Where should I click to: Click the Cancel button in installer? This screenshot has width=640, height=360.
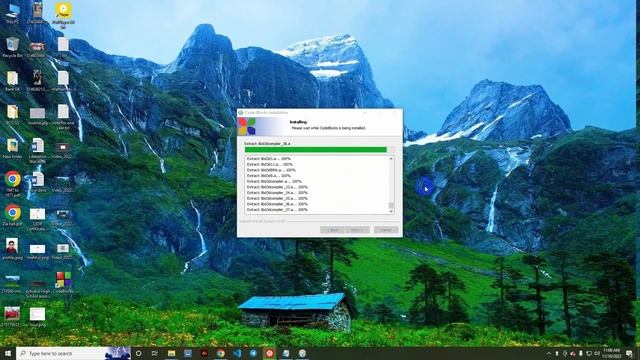pyautogui.click(x=386, y=230)
